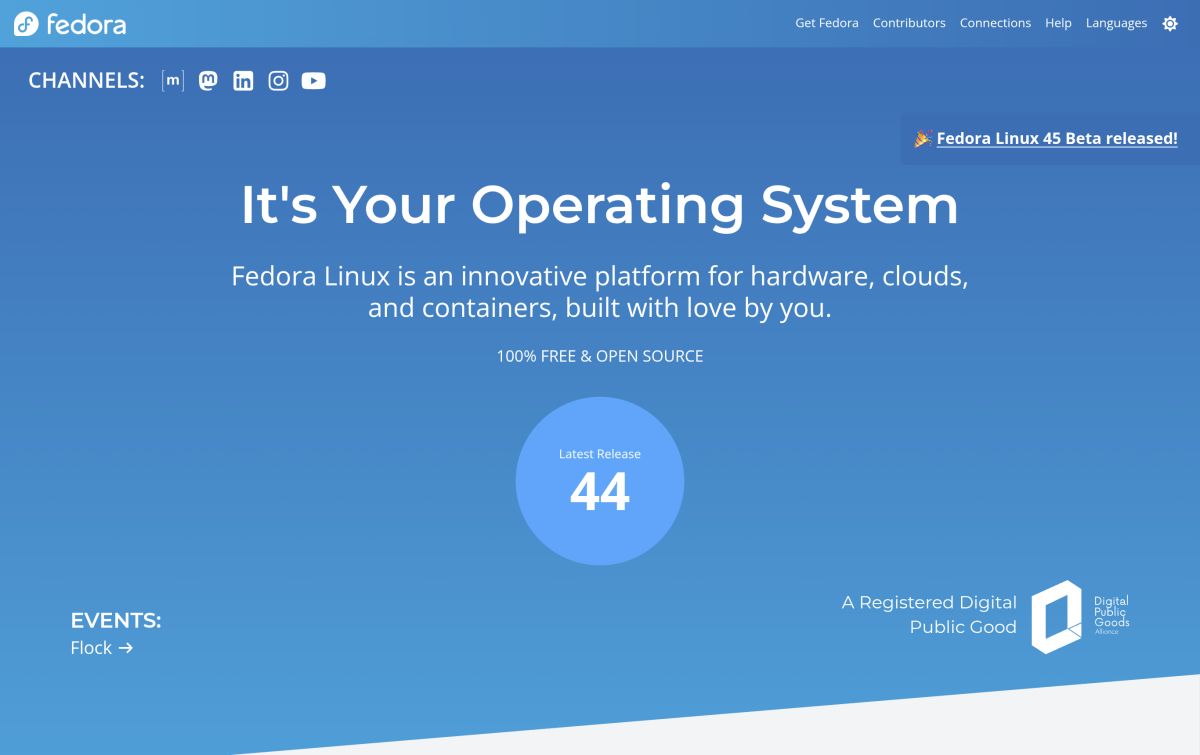
Task: Click the 'EVENTS:' label
Action: pos(116,620)
